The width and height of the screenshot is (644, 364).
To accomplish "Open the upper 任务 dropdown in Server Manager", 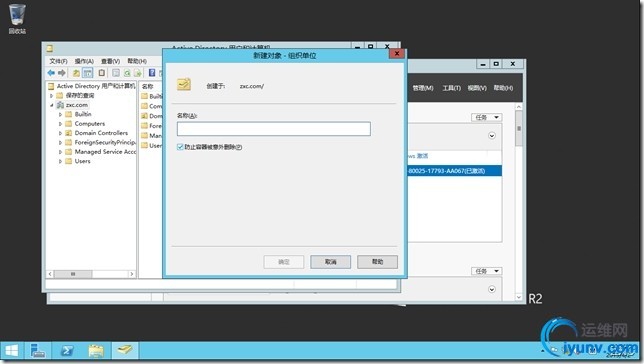I will 486,117.
